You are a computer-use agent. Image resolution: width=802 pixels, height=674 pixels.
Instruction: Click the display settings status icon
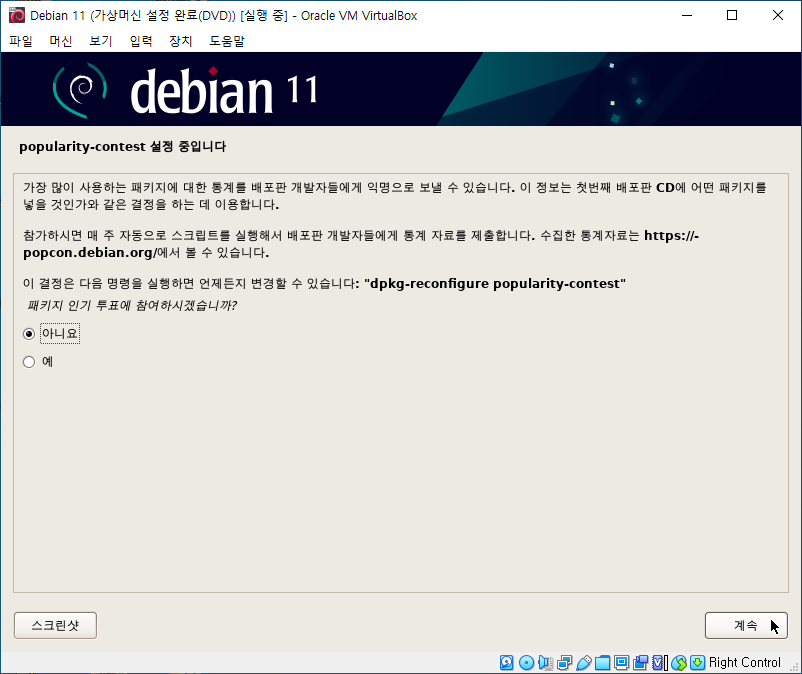[x=621, y=662]
